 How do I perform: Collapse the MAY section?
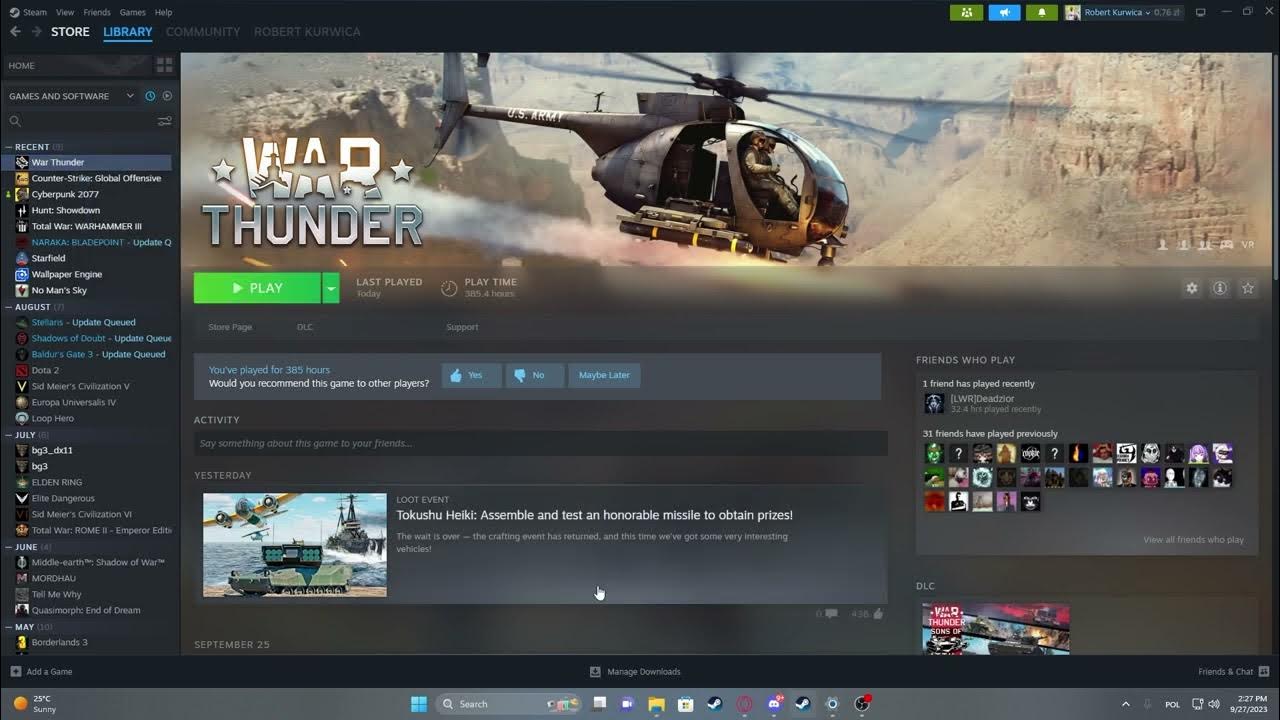click(9, 627)
